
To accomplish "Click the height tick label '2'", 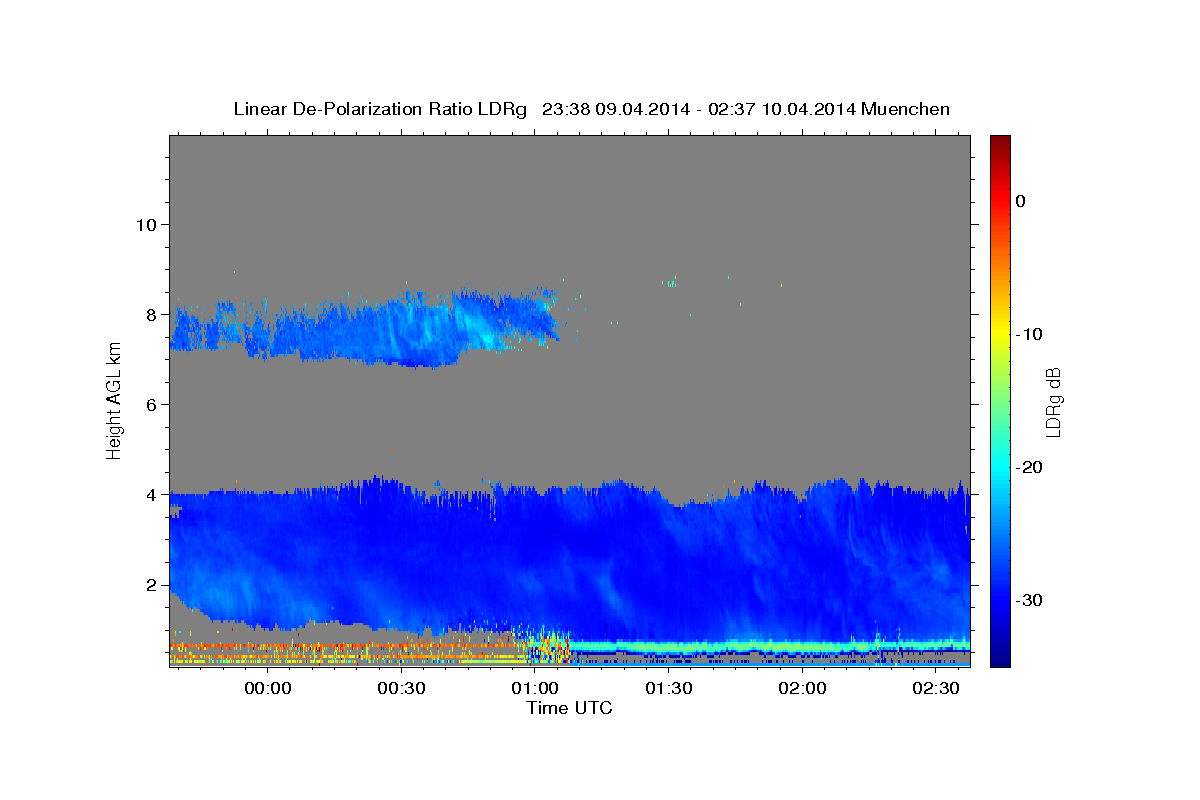I will pyautogui.click(x=151, y=585).
